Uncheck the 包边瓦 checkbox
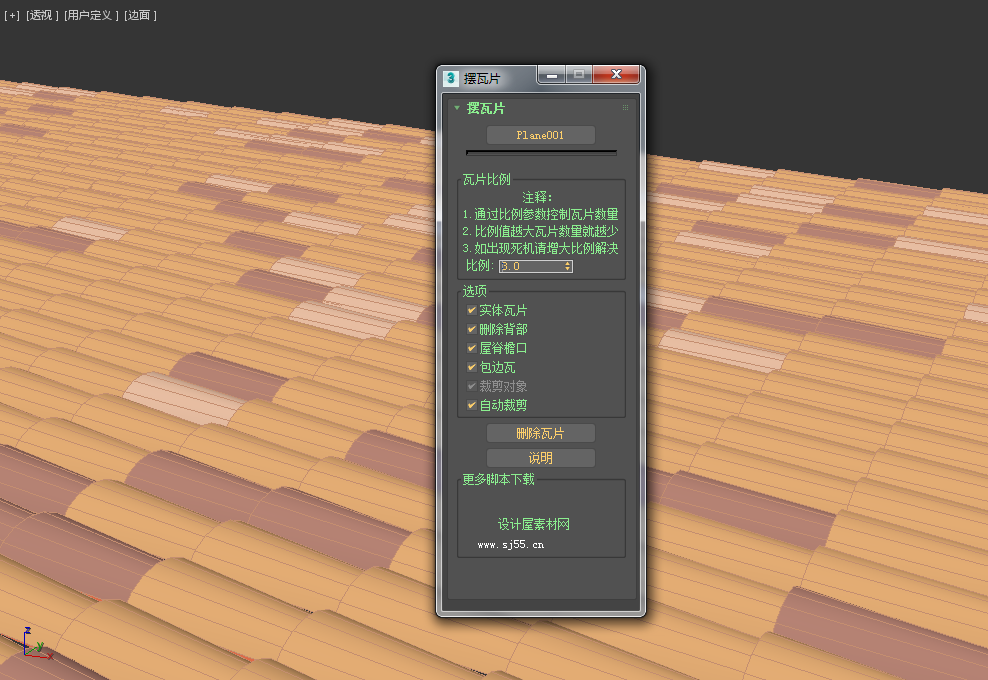Screen dimensions: 988x680 point(471,367)
